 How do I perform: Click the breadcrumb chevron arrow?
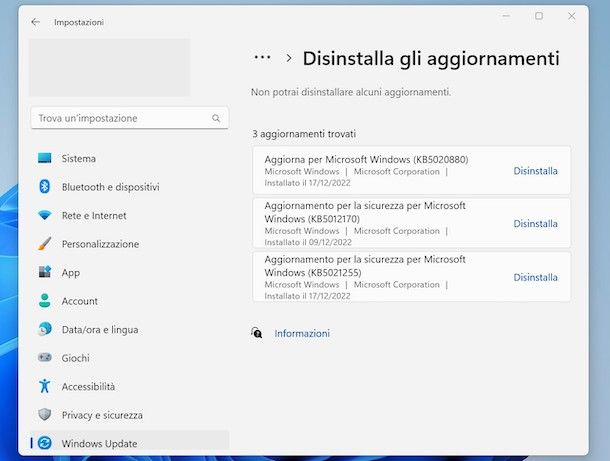289,58
